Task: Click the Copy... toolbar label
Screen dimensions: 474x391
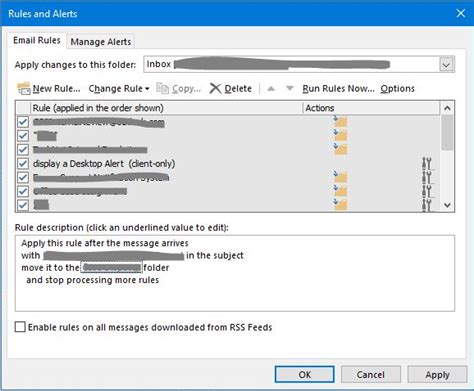Action: pos(186,89)
